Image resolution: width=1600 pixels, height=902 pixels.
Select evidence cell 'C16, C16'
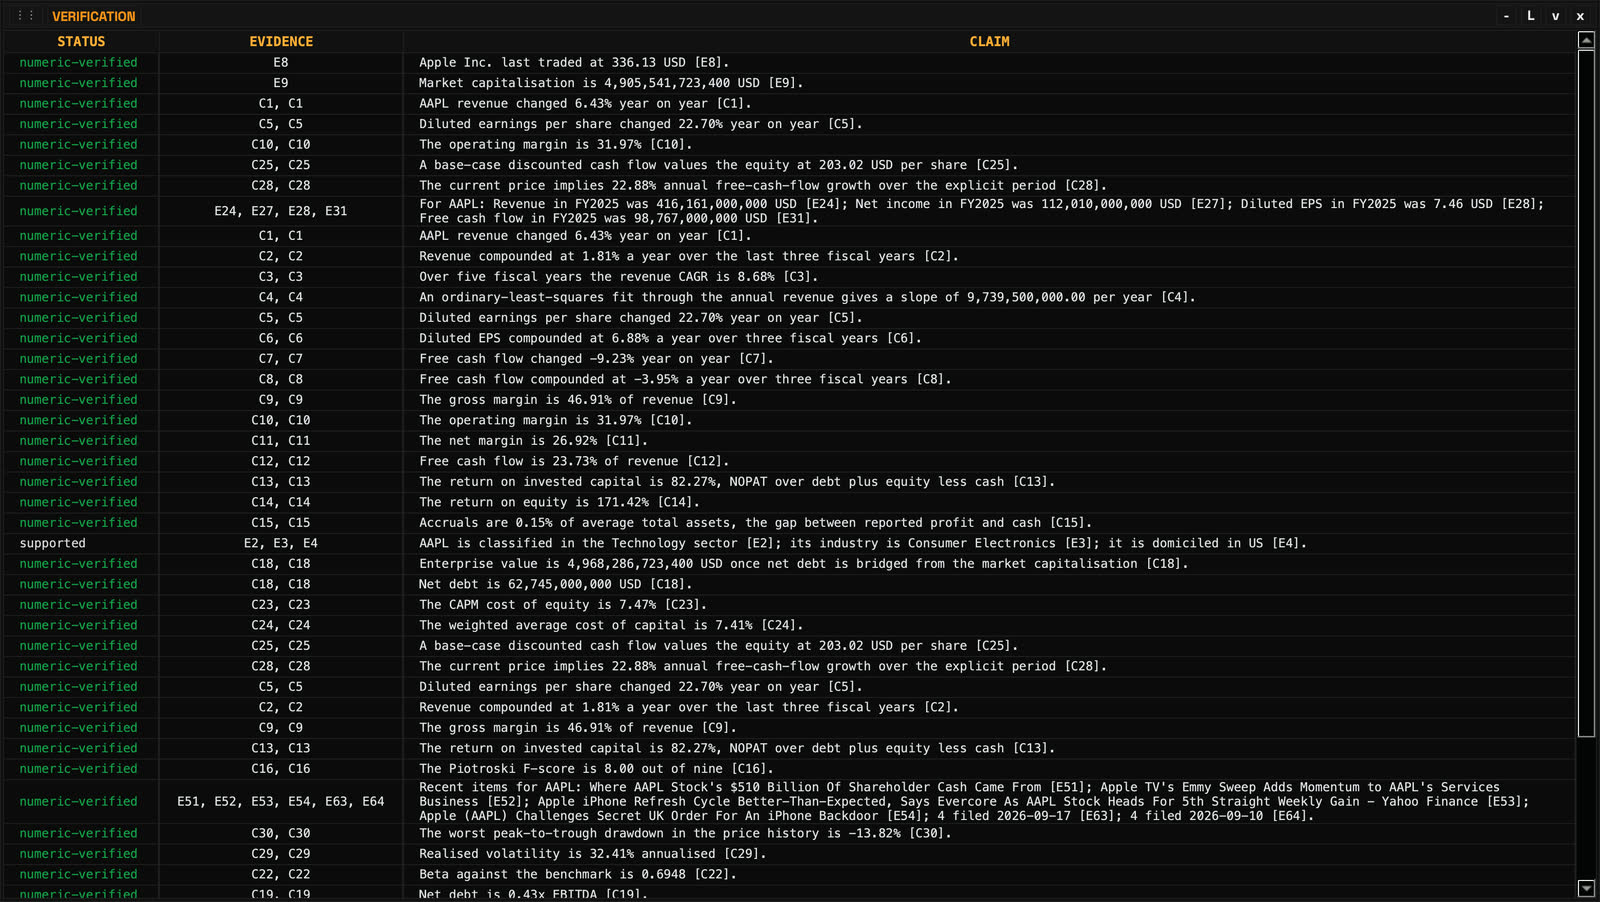pos(281,768)
